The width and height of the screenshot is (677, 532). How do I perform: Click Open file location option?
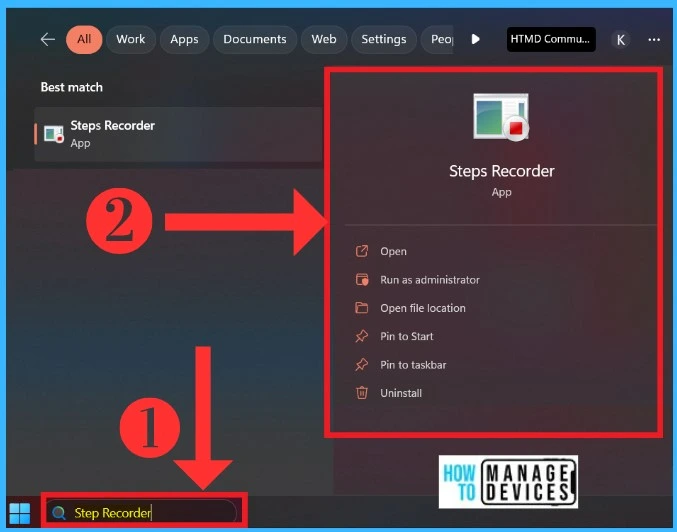(x=422, y=308)
